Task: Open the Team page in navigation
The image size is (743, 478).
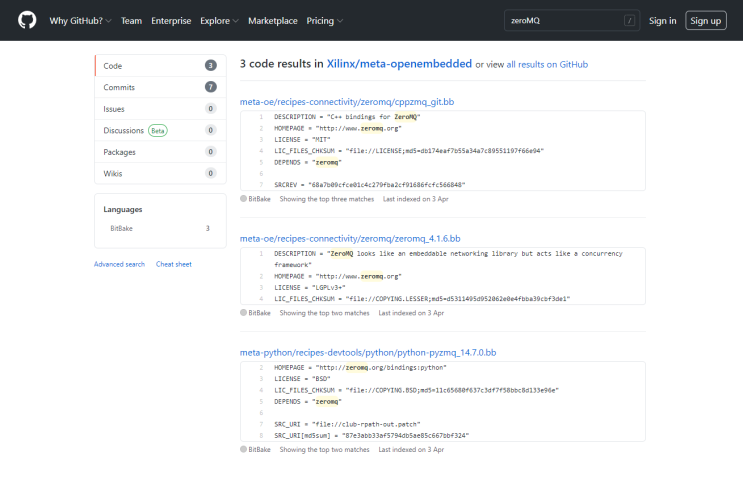Action: [131, 20]
